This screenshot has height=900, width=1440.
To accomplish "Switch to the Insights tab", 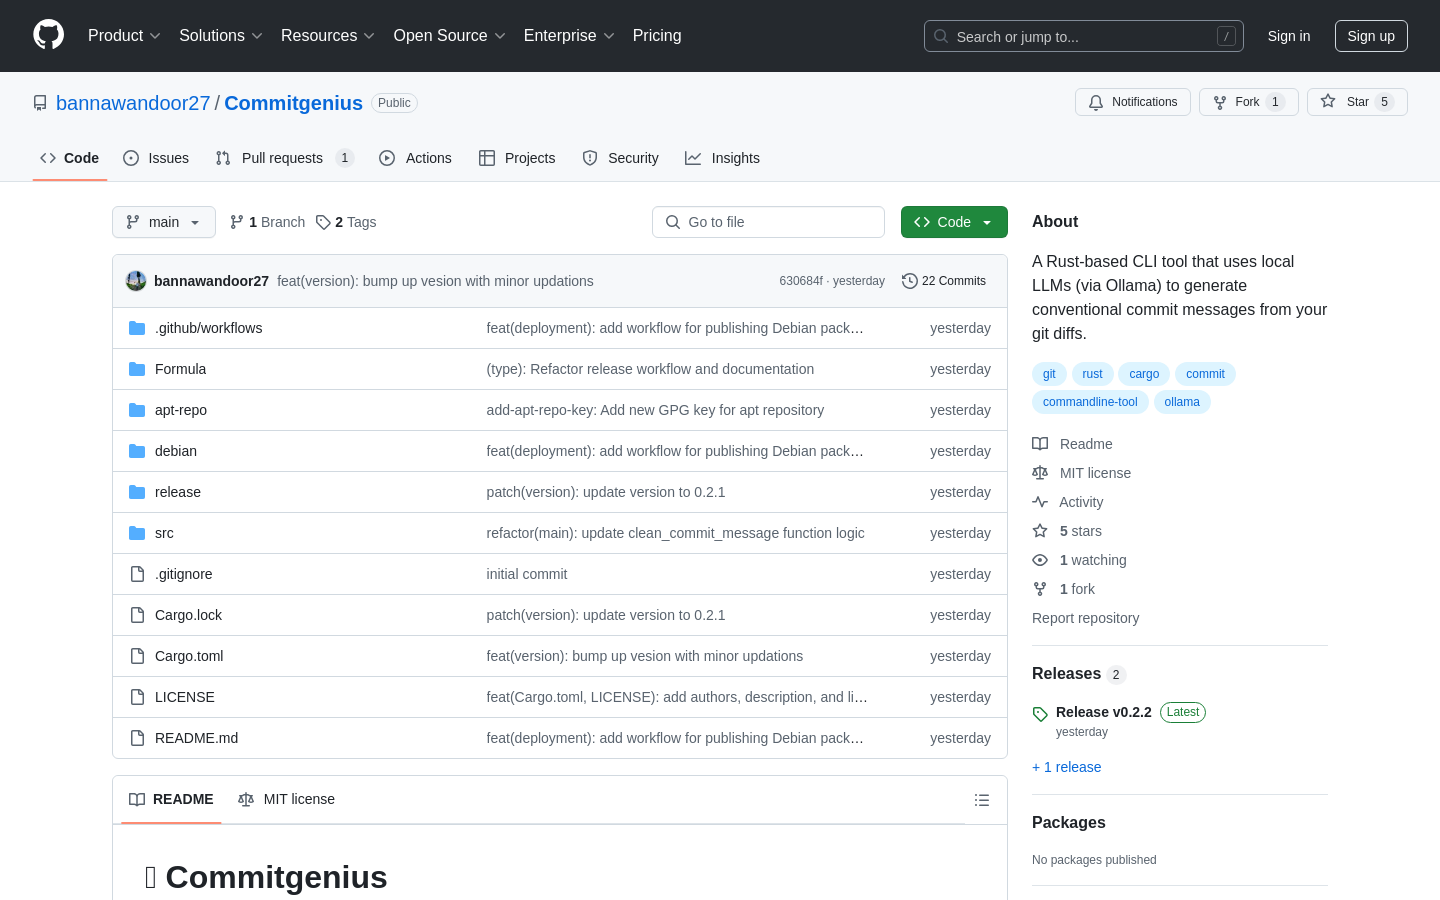I will click(x=722, y=158).
